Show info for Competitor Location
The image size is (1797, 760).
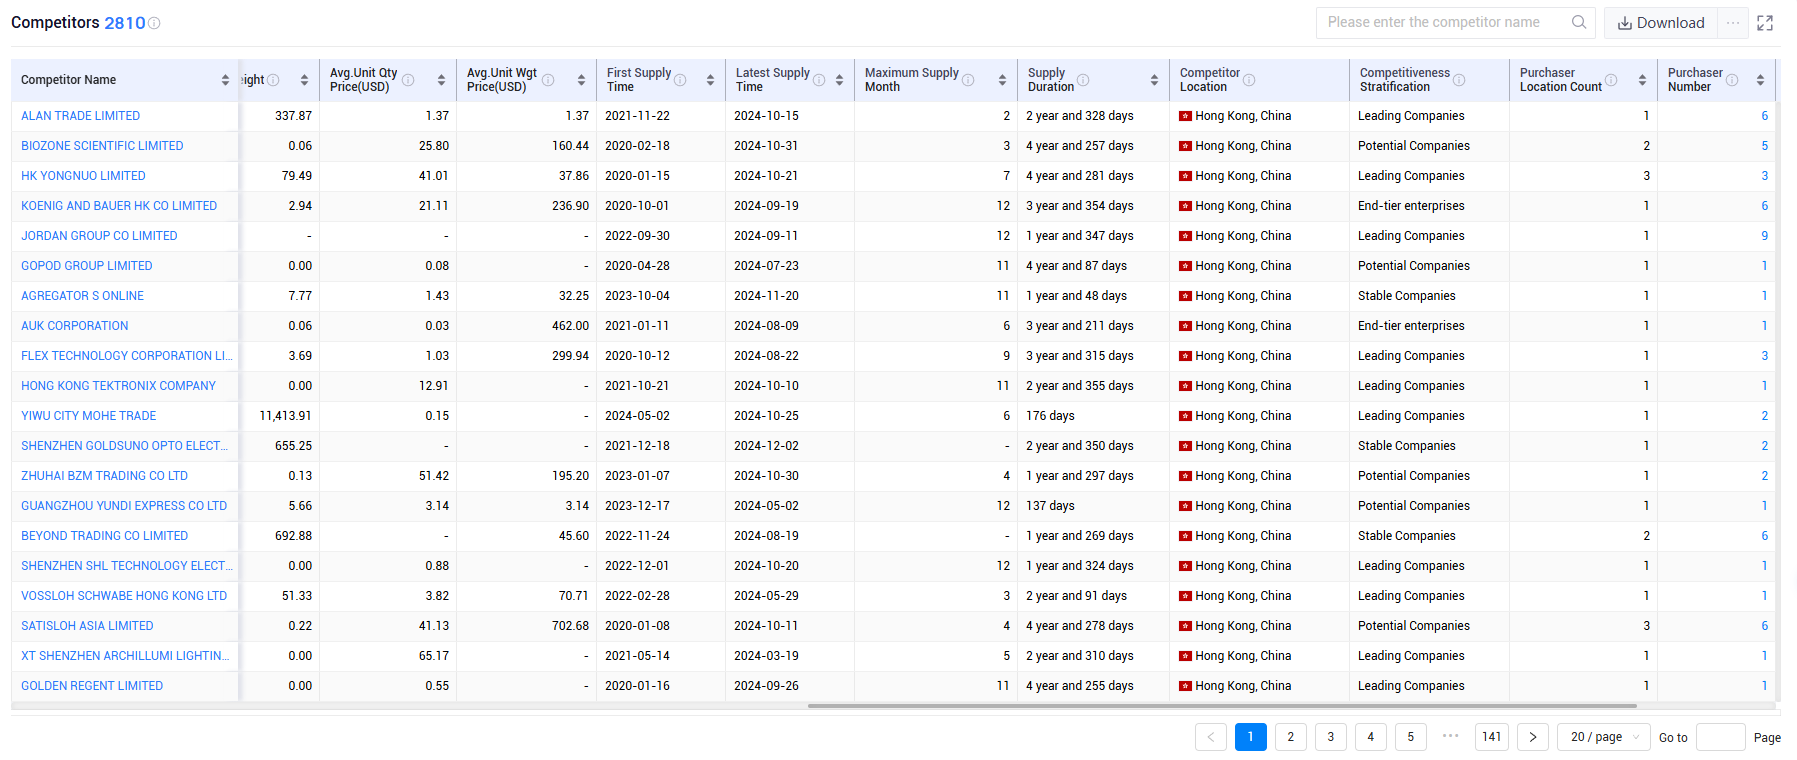(x=1249, y=80)
